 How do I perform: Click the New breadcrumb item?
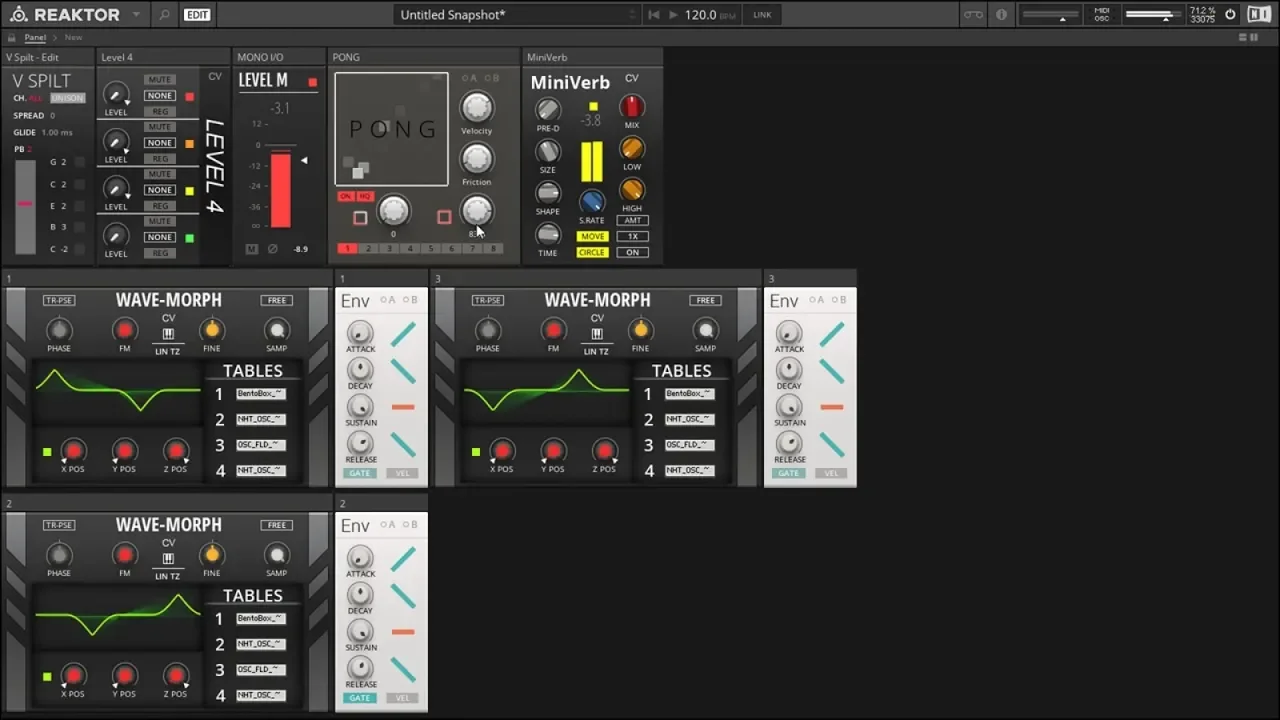click(73, 37)
